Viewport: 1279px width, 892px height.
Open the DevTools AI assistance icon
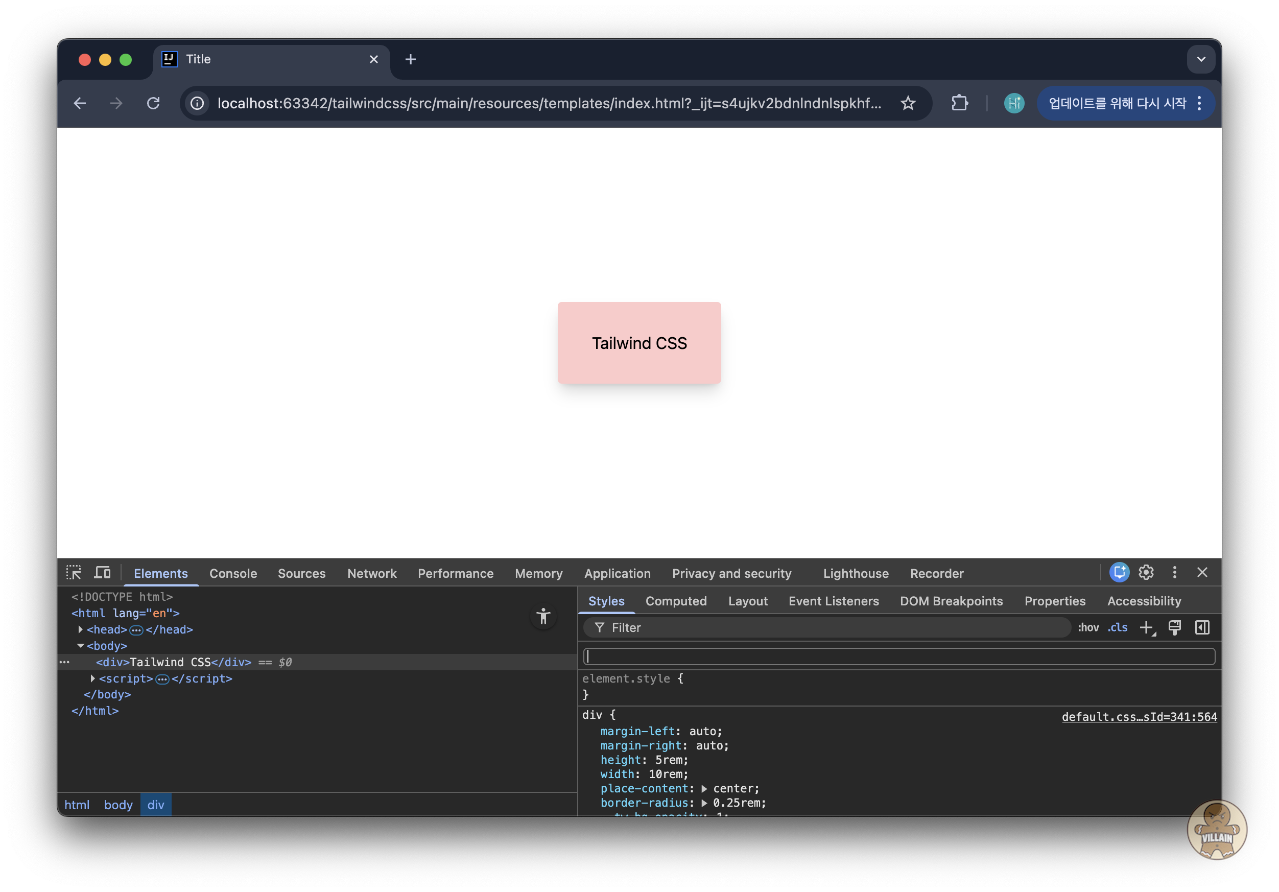coord(1119,573)
